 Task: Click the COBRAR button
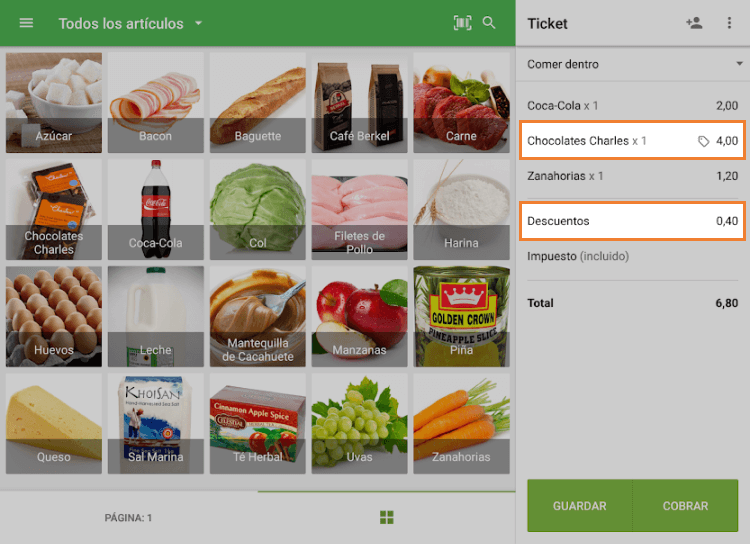pyautogui.click(x=685, y=506)
